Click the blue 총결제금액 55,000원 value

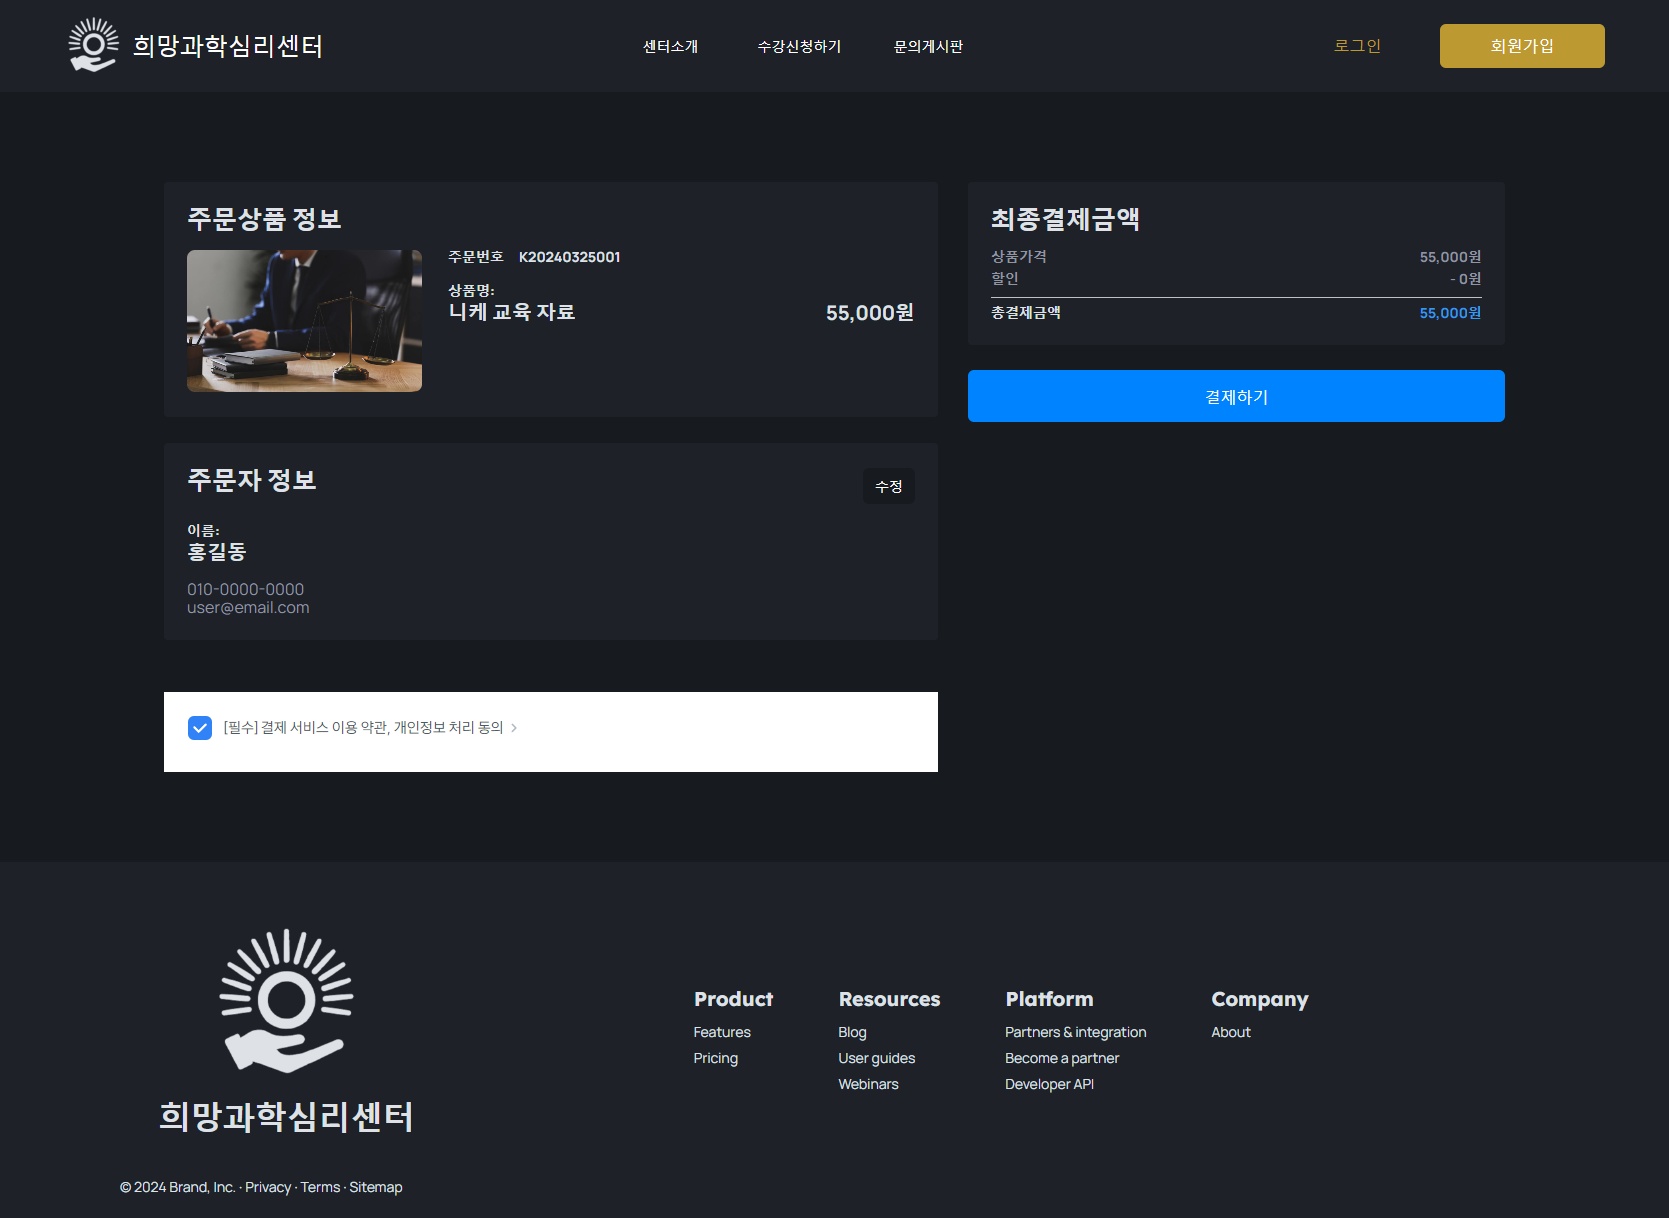pyautogui.click(x=1450, y=313)
